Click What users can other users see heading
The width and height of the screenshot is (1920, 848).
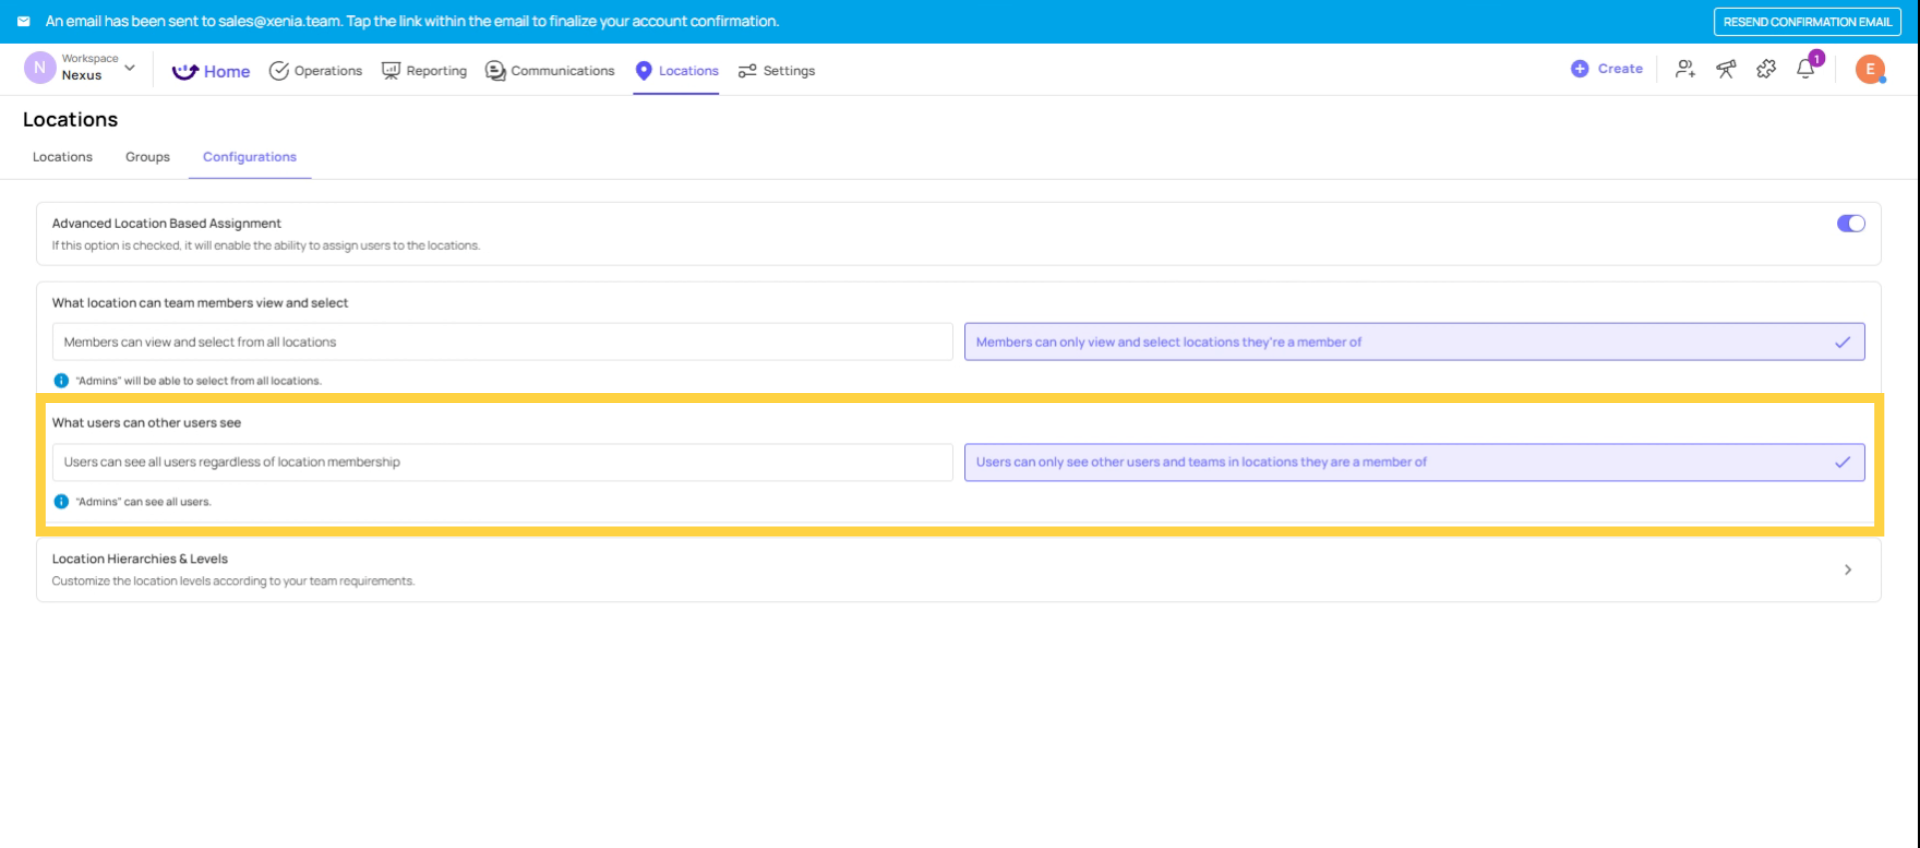(146, 423)
